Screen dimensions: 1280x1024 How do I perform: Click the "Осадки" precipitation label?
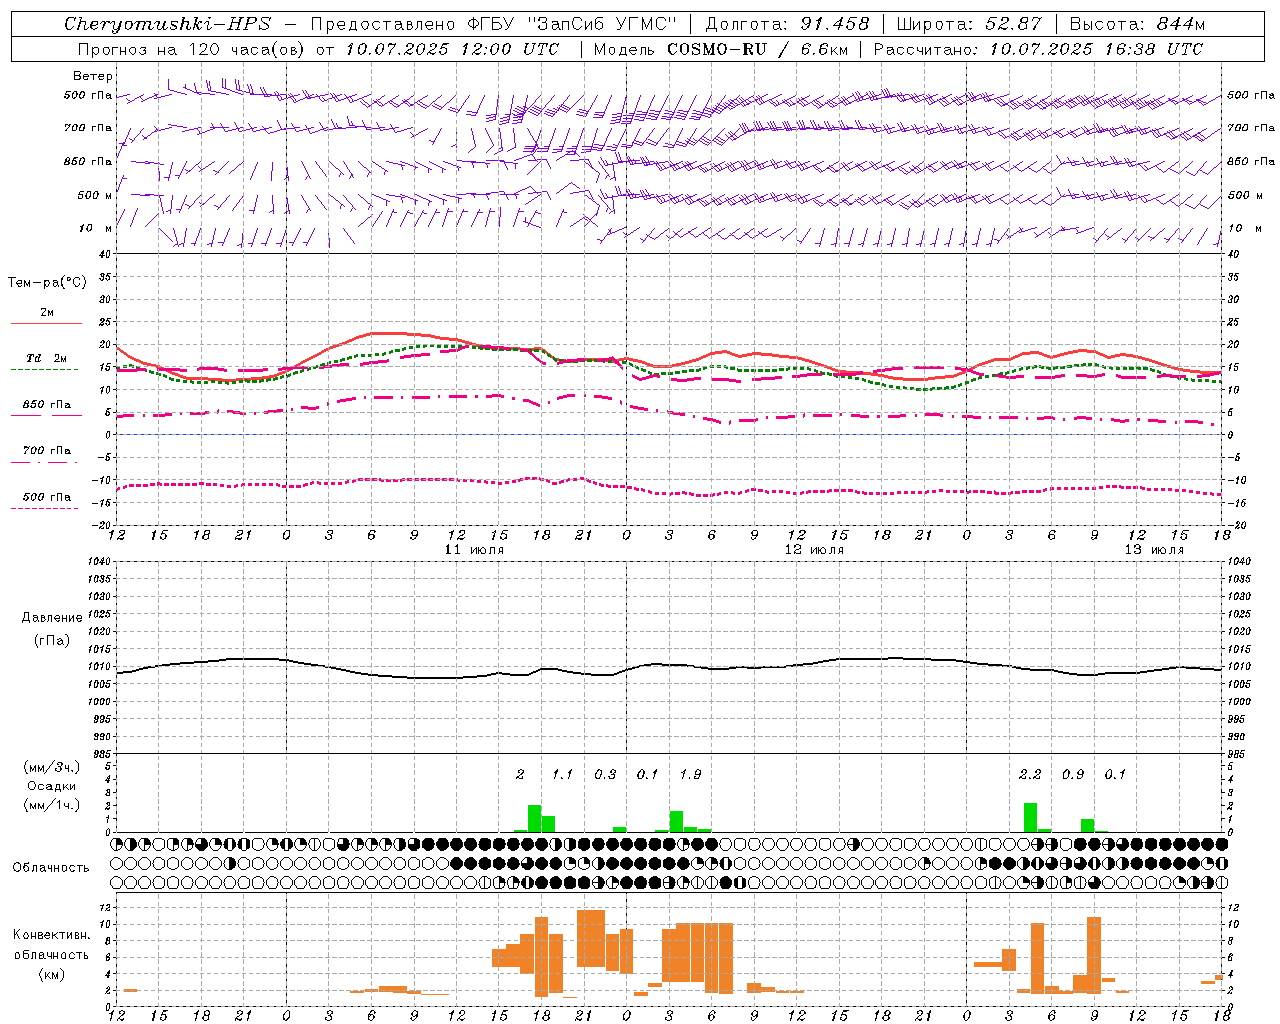(x=52, y=786)
